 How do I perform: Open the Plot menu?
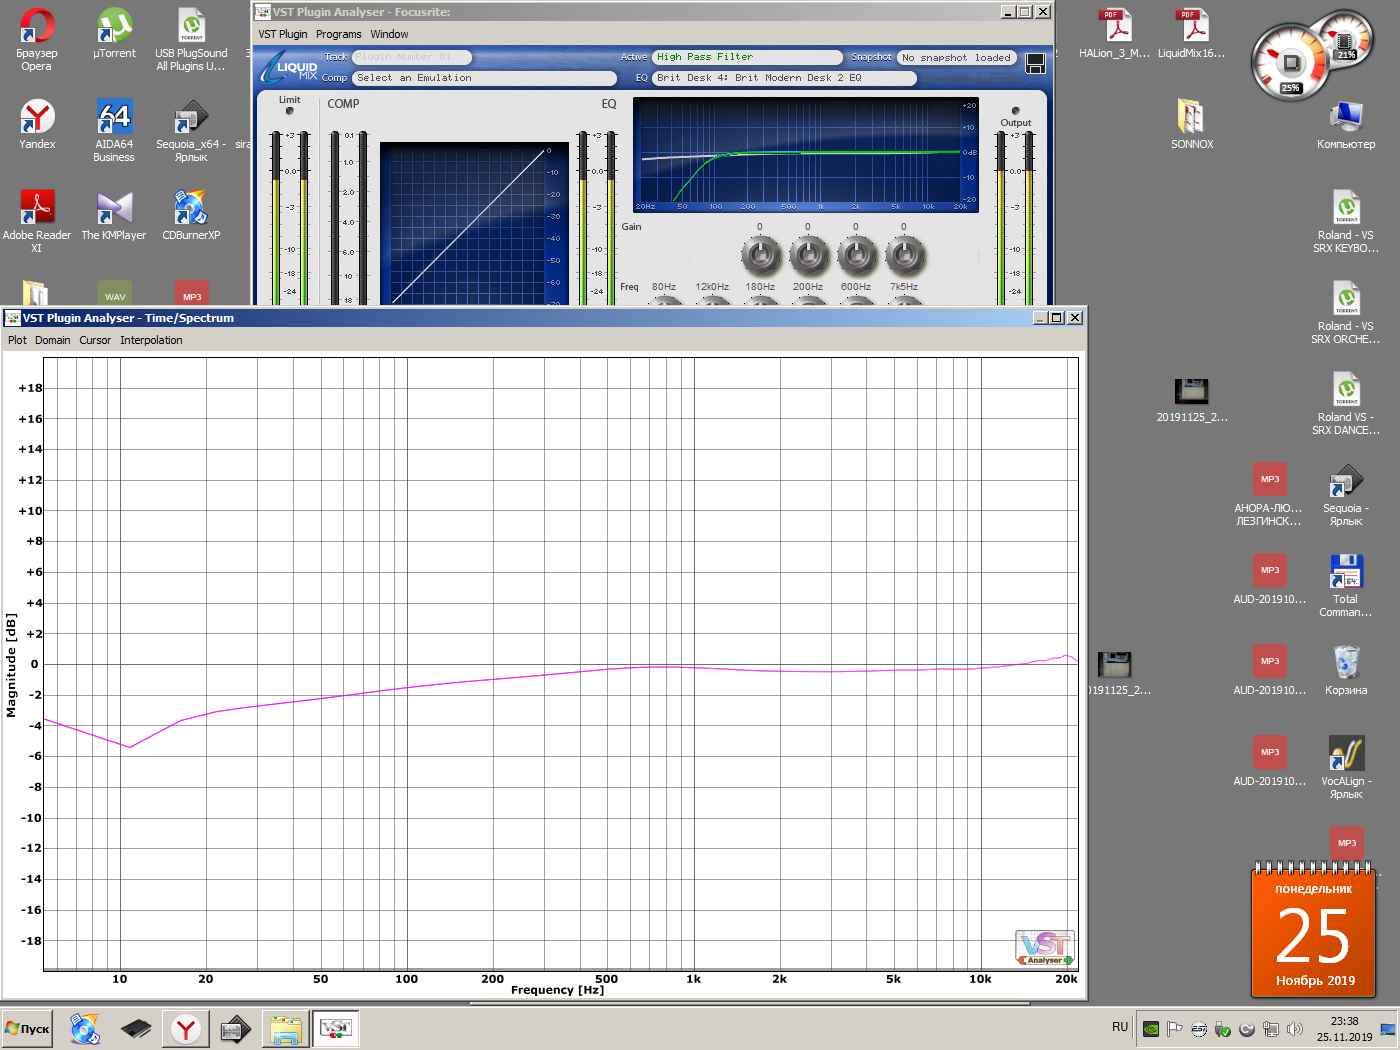click(x=17, y=340)
